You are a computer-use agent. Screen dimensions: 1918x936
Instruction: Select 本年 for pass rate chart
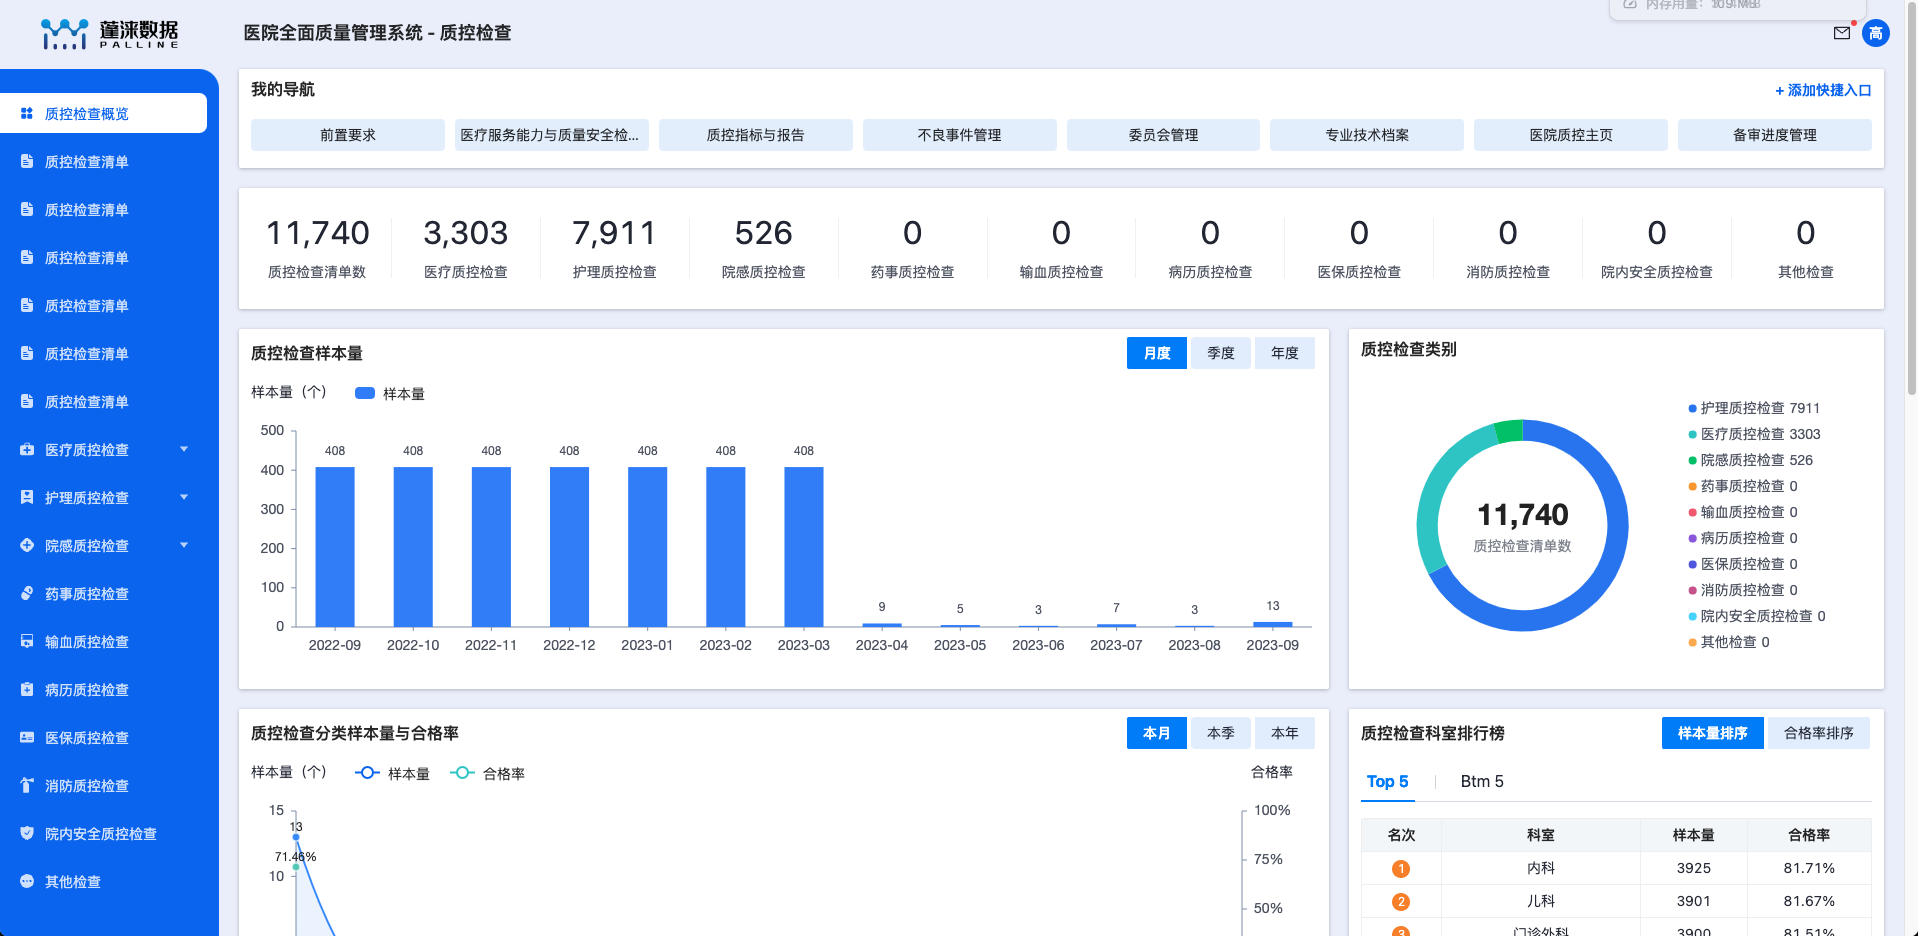pos(1285,733)
